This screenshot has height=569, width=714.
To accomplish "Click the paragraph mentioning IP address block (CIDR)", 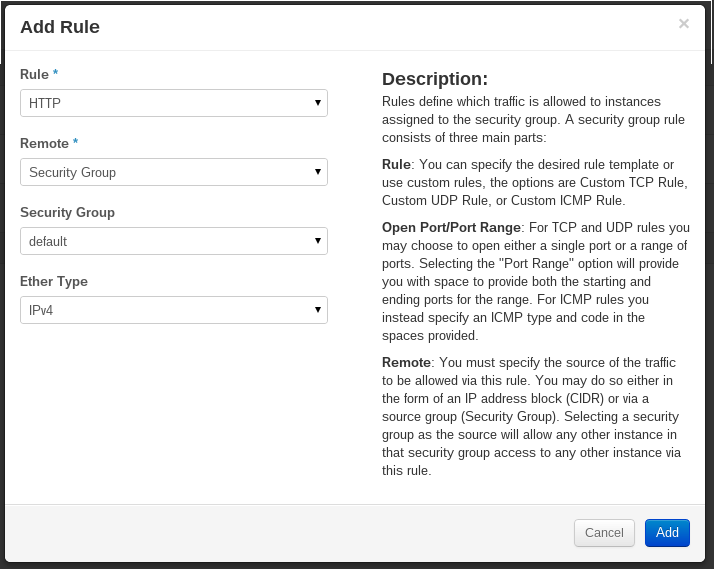I will tap(535, 416).
